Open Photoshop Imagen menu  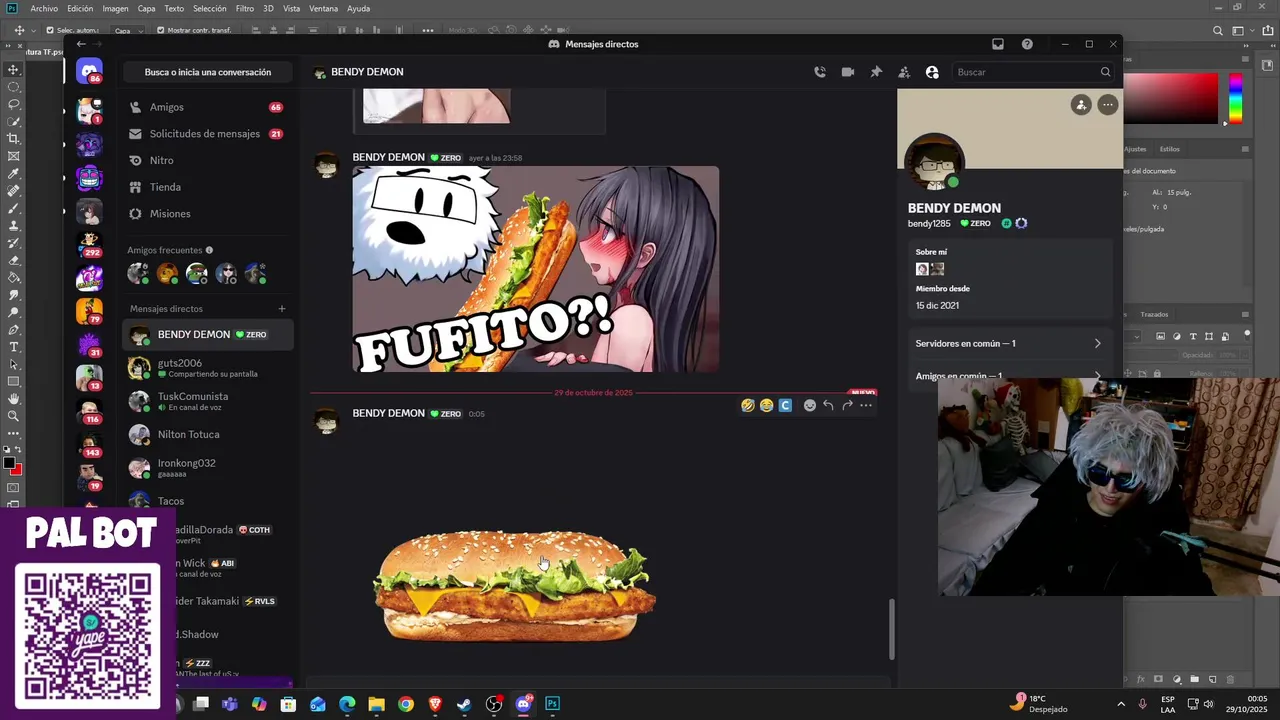coord(115,8)
